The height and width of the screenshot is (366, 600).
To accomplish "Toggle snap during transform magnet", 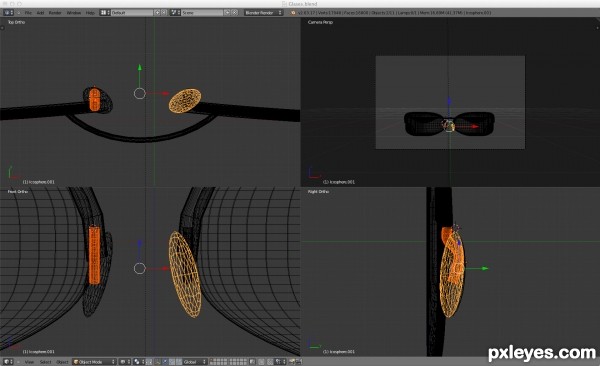I will click(x=270, y=362).
